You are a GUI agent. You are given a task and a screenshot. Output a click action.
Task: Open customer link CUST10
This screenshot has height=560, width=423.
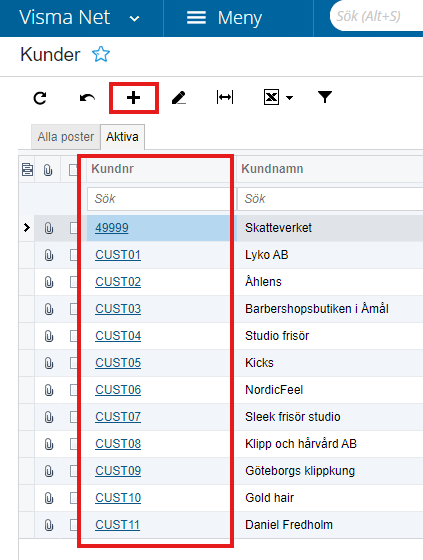tap(118, 498)
